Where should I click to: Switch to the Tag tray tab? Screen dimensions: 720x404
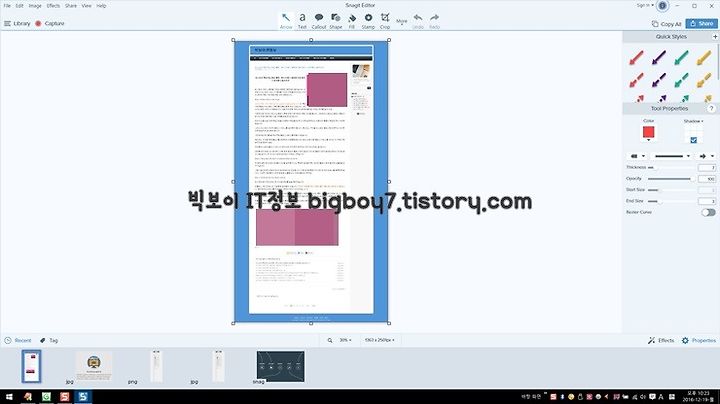click(x=49, y=340)
